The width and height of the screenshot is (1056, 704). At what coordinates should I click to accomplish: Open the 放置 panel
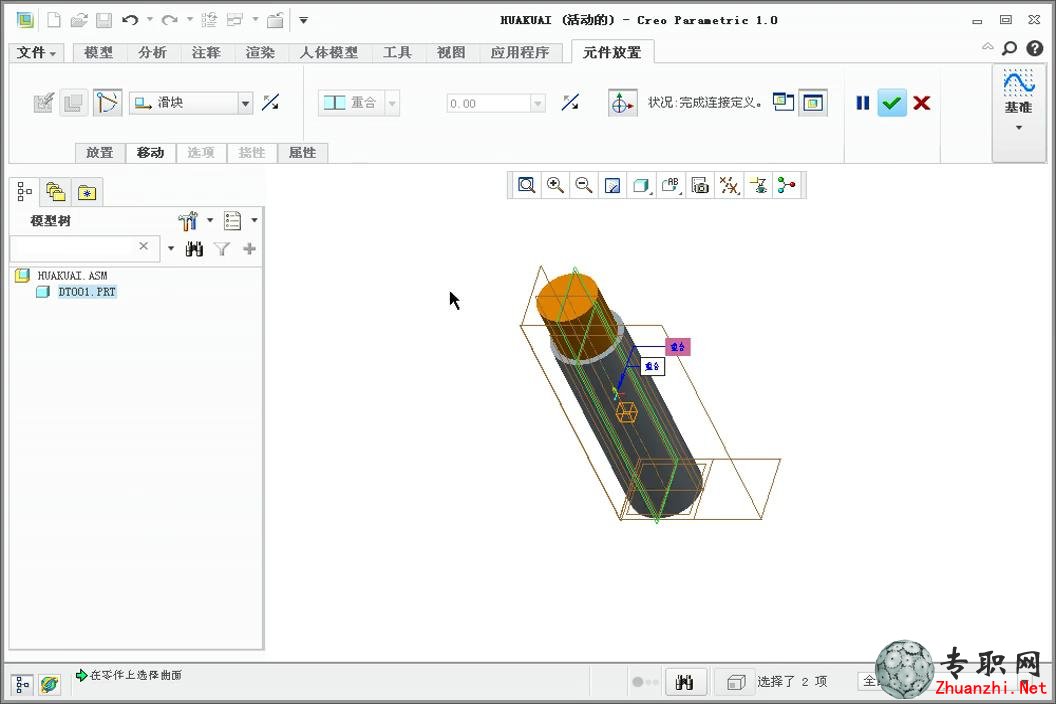coord(100,153)
